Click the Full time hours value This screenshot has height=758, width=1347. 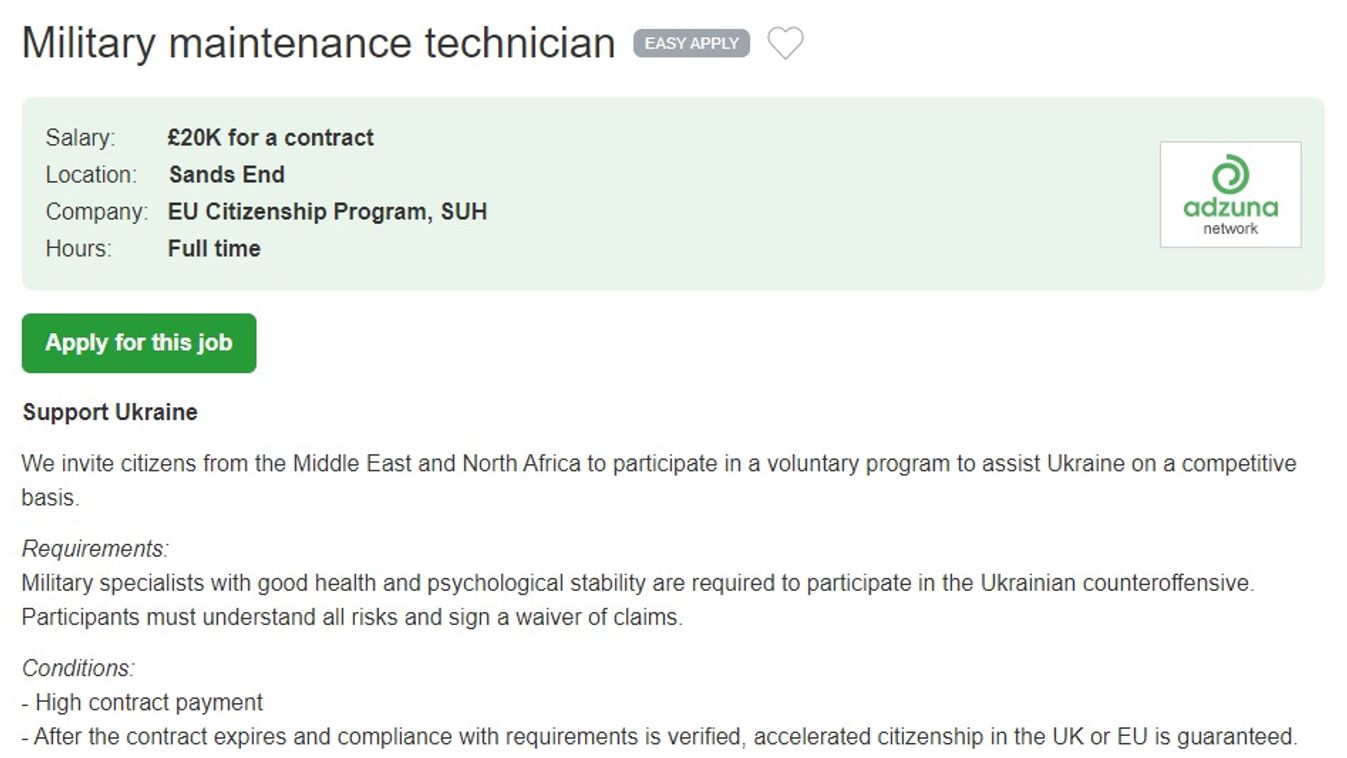point(214,248)
